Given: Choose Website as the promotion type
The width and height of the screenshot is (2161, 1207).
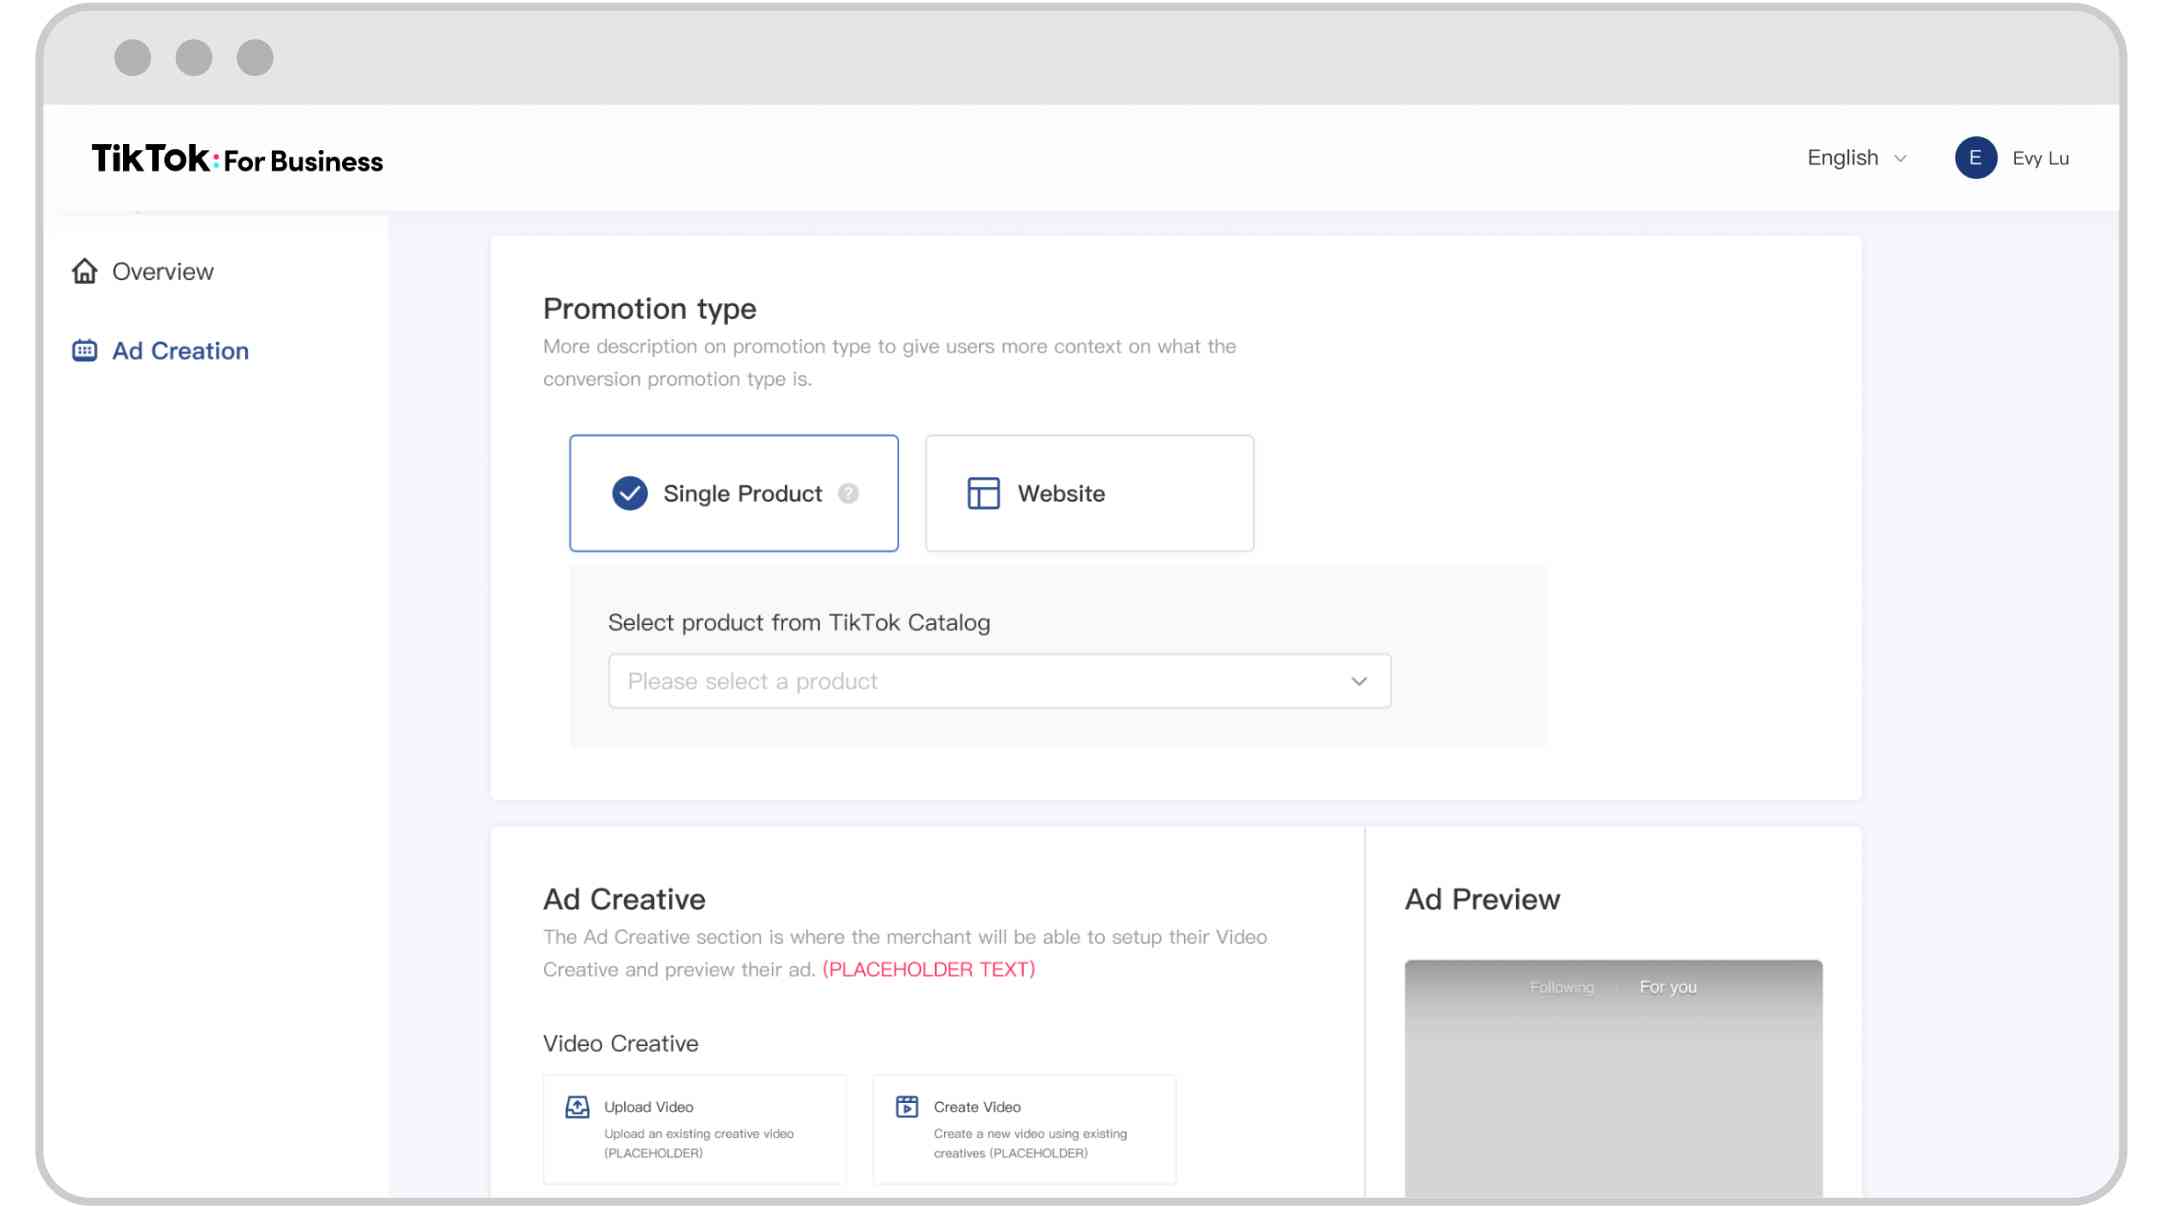Looking at the screenshot, I should coord(1088,493).
